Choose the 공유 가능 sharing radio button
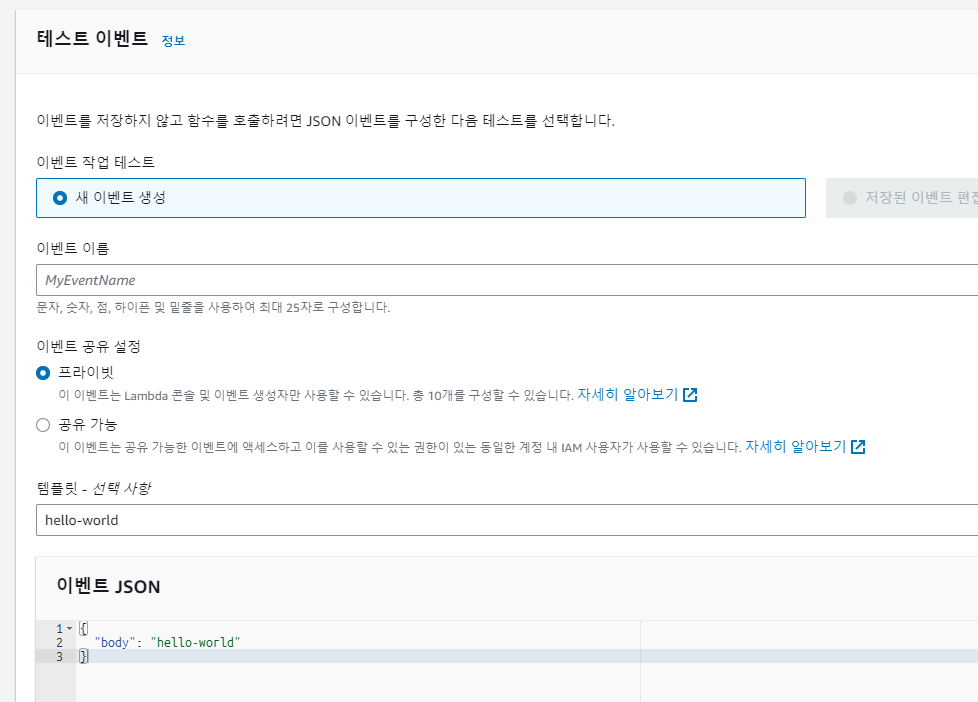 pyautogui.click(x=43, y=425)
